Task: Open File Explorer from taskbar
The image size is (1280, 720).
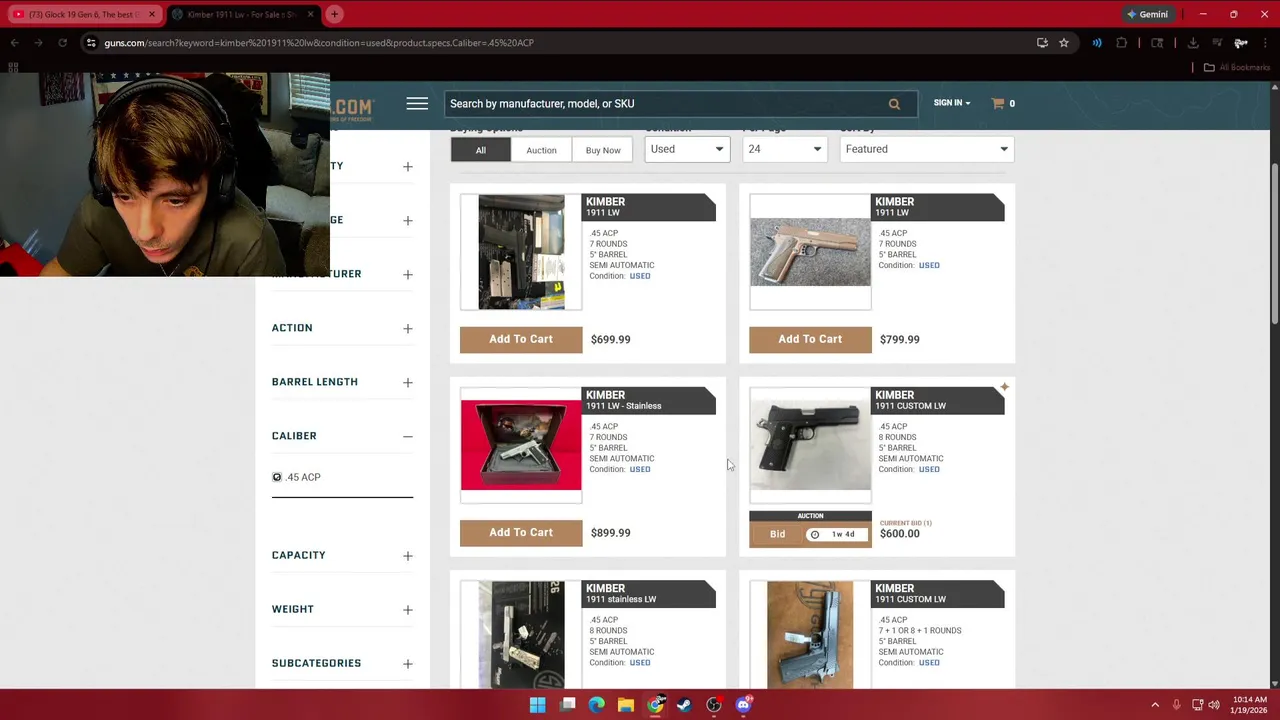Action: [626, 705]
